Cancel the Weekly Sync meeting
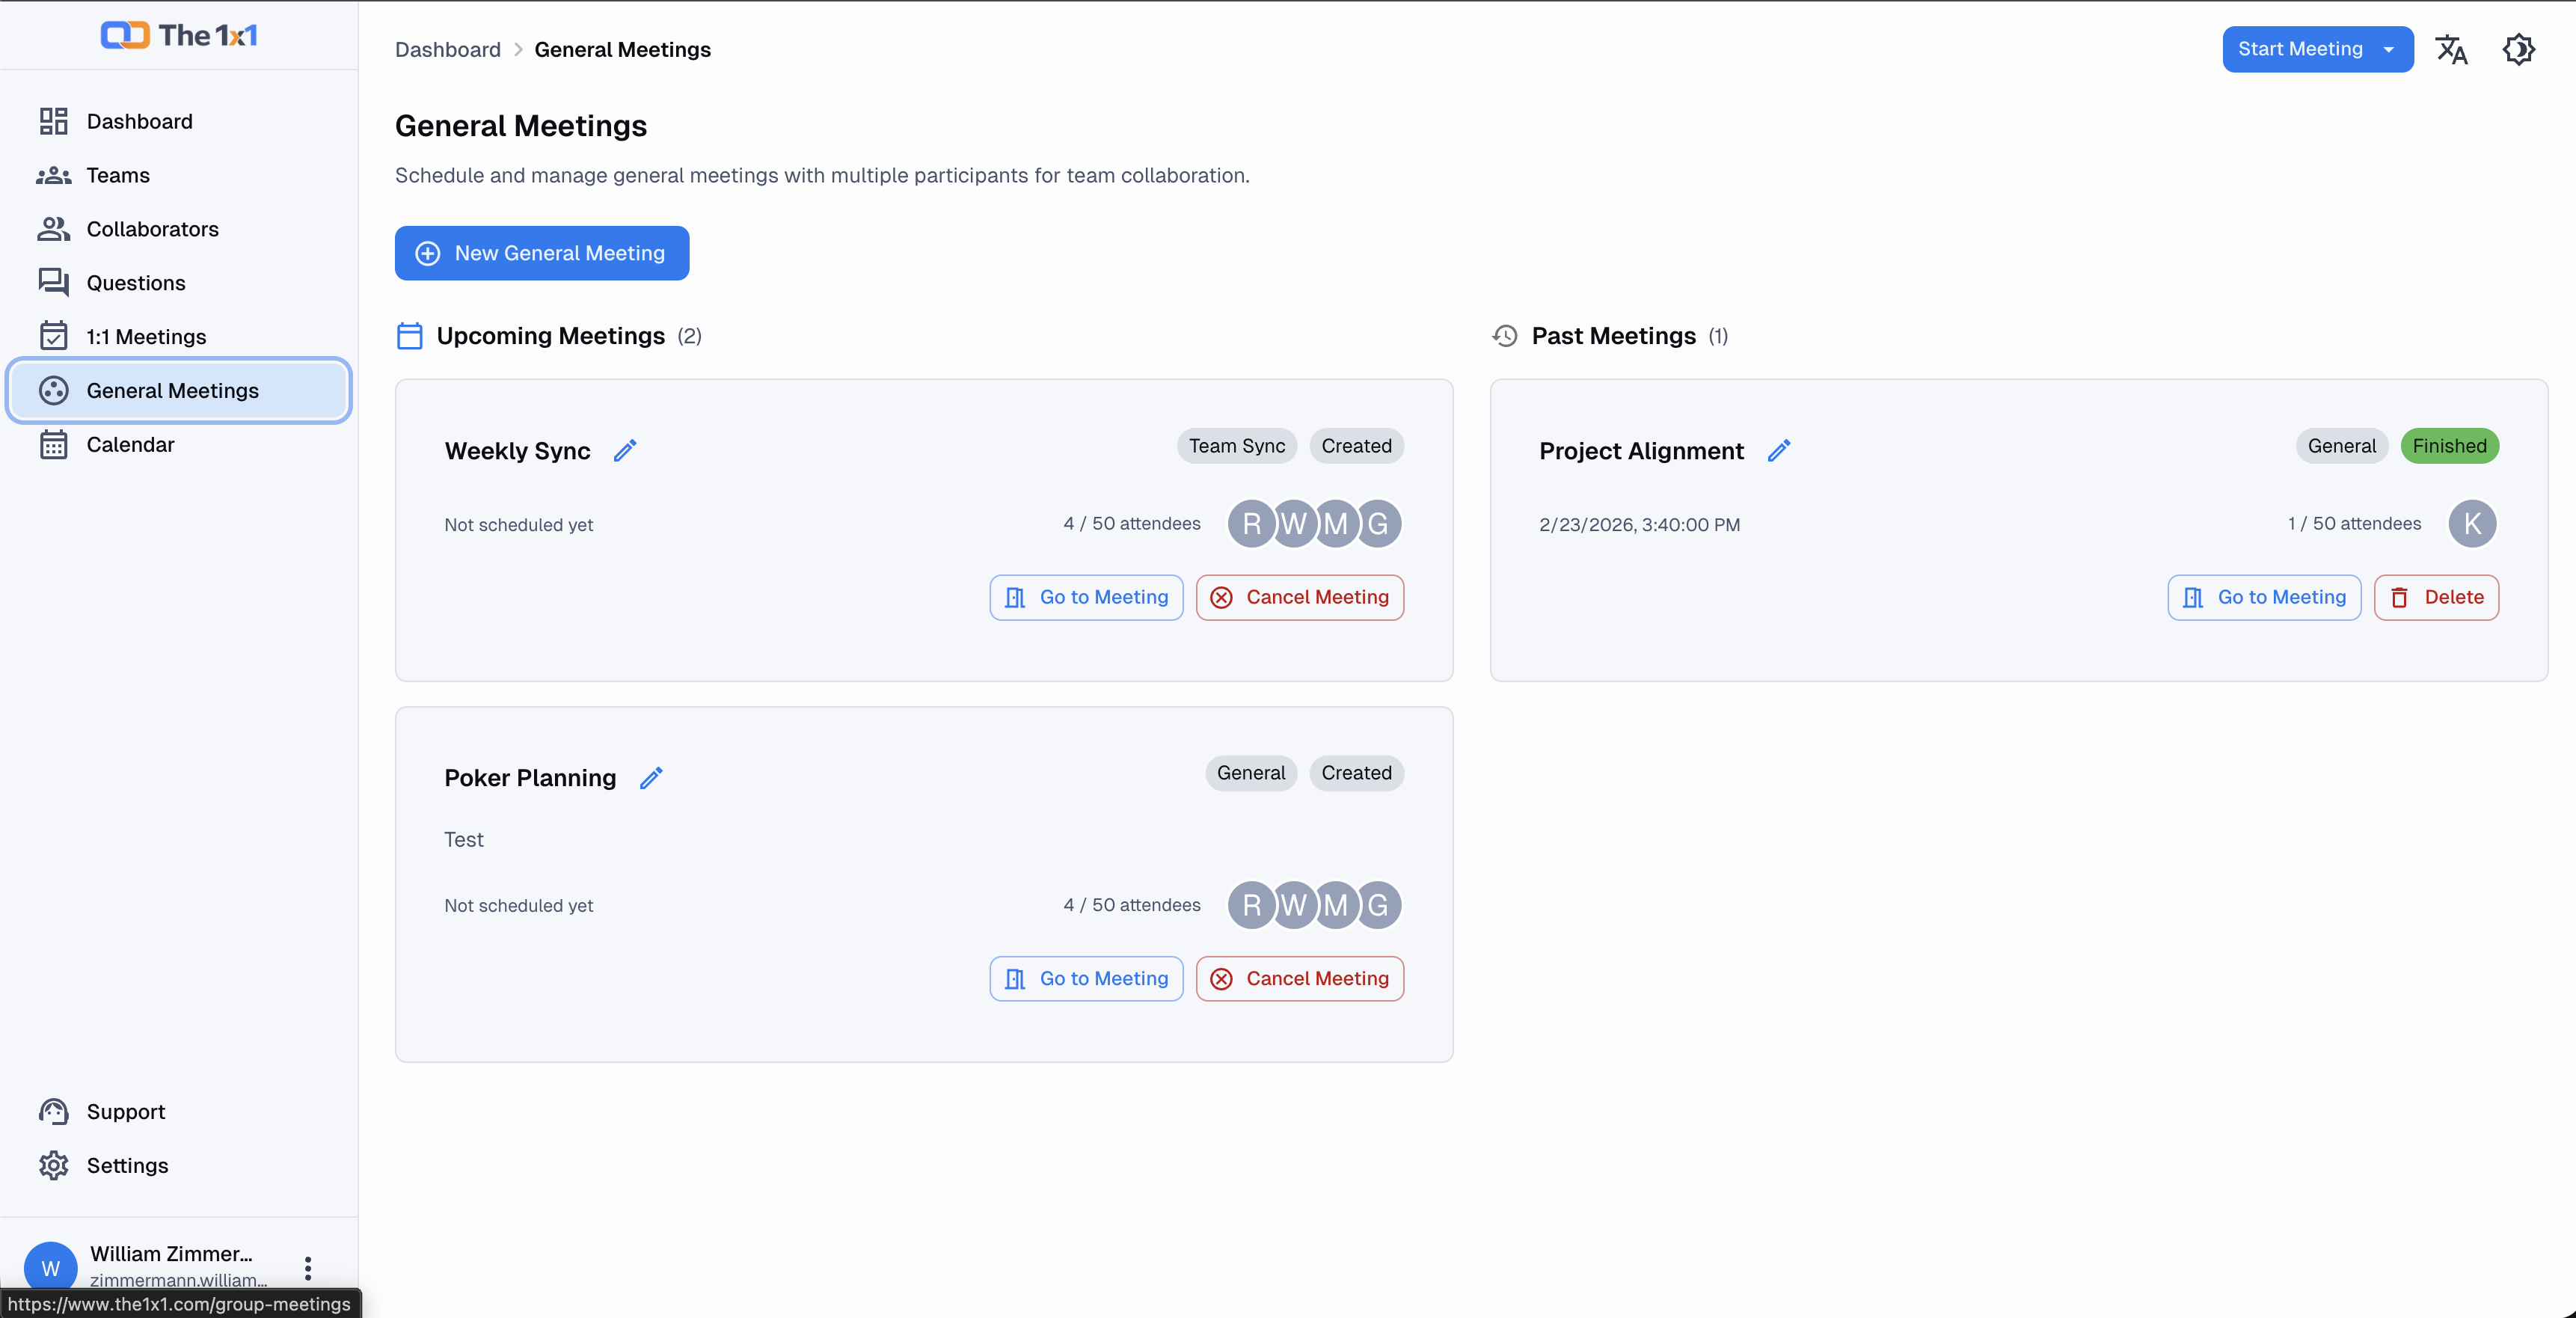The width and height of the screenshot is (2576, 1318). [1299, 597]
